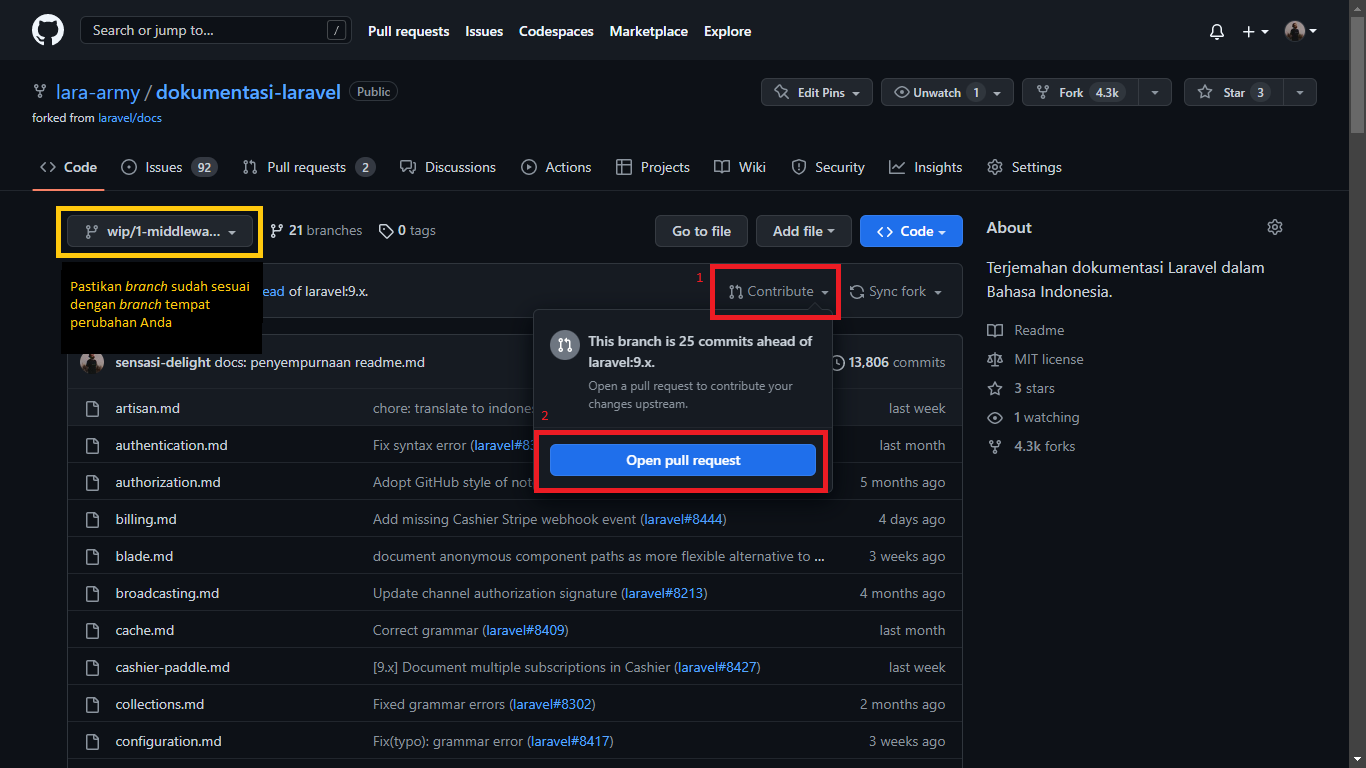Image resolution: width=1366 pixels, height=768 pixels.
Task: Focus the Search or jump to field
Action: [214, 31]
